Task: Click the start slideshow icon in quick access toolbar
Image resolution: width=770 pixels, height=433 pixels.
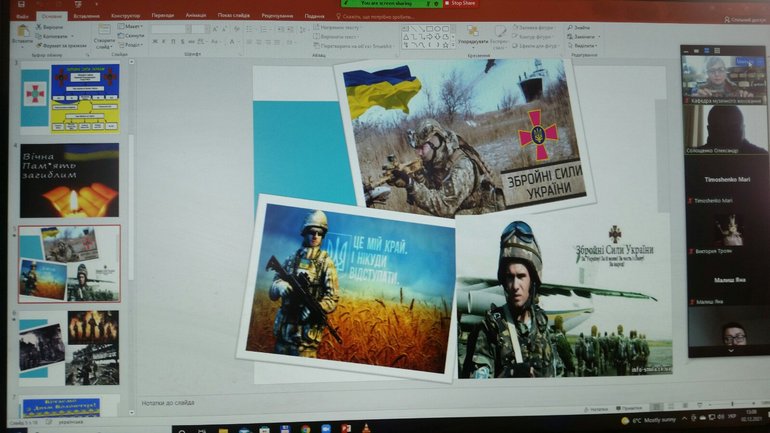Action: (78, 4)
